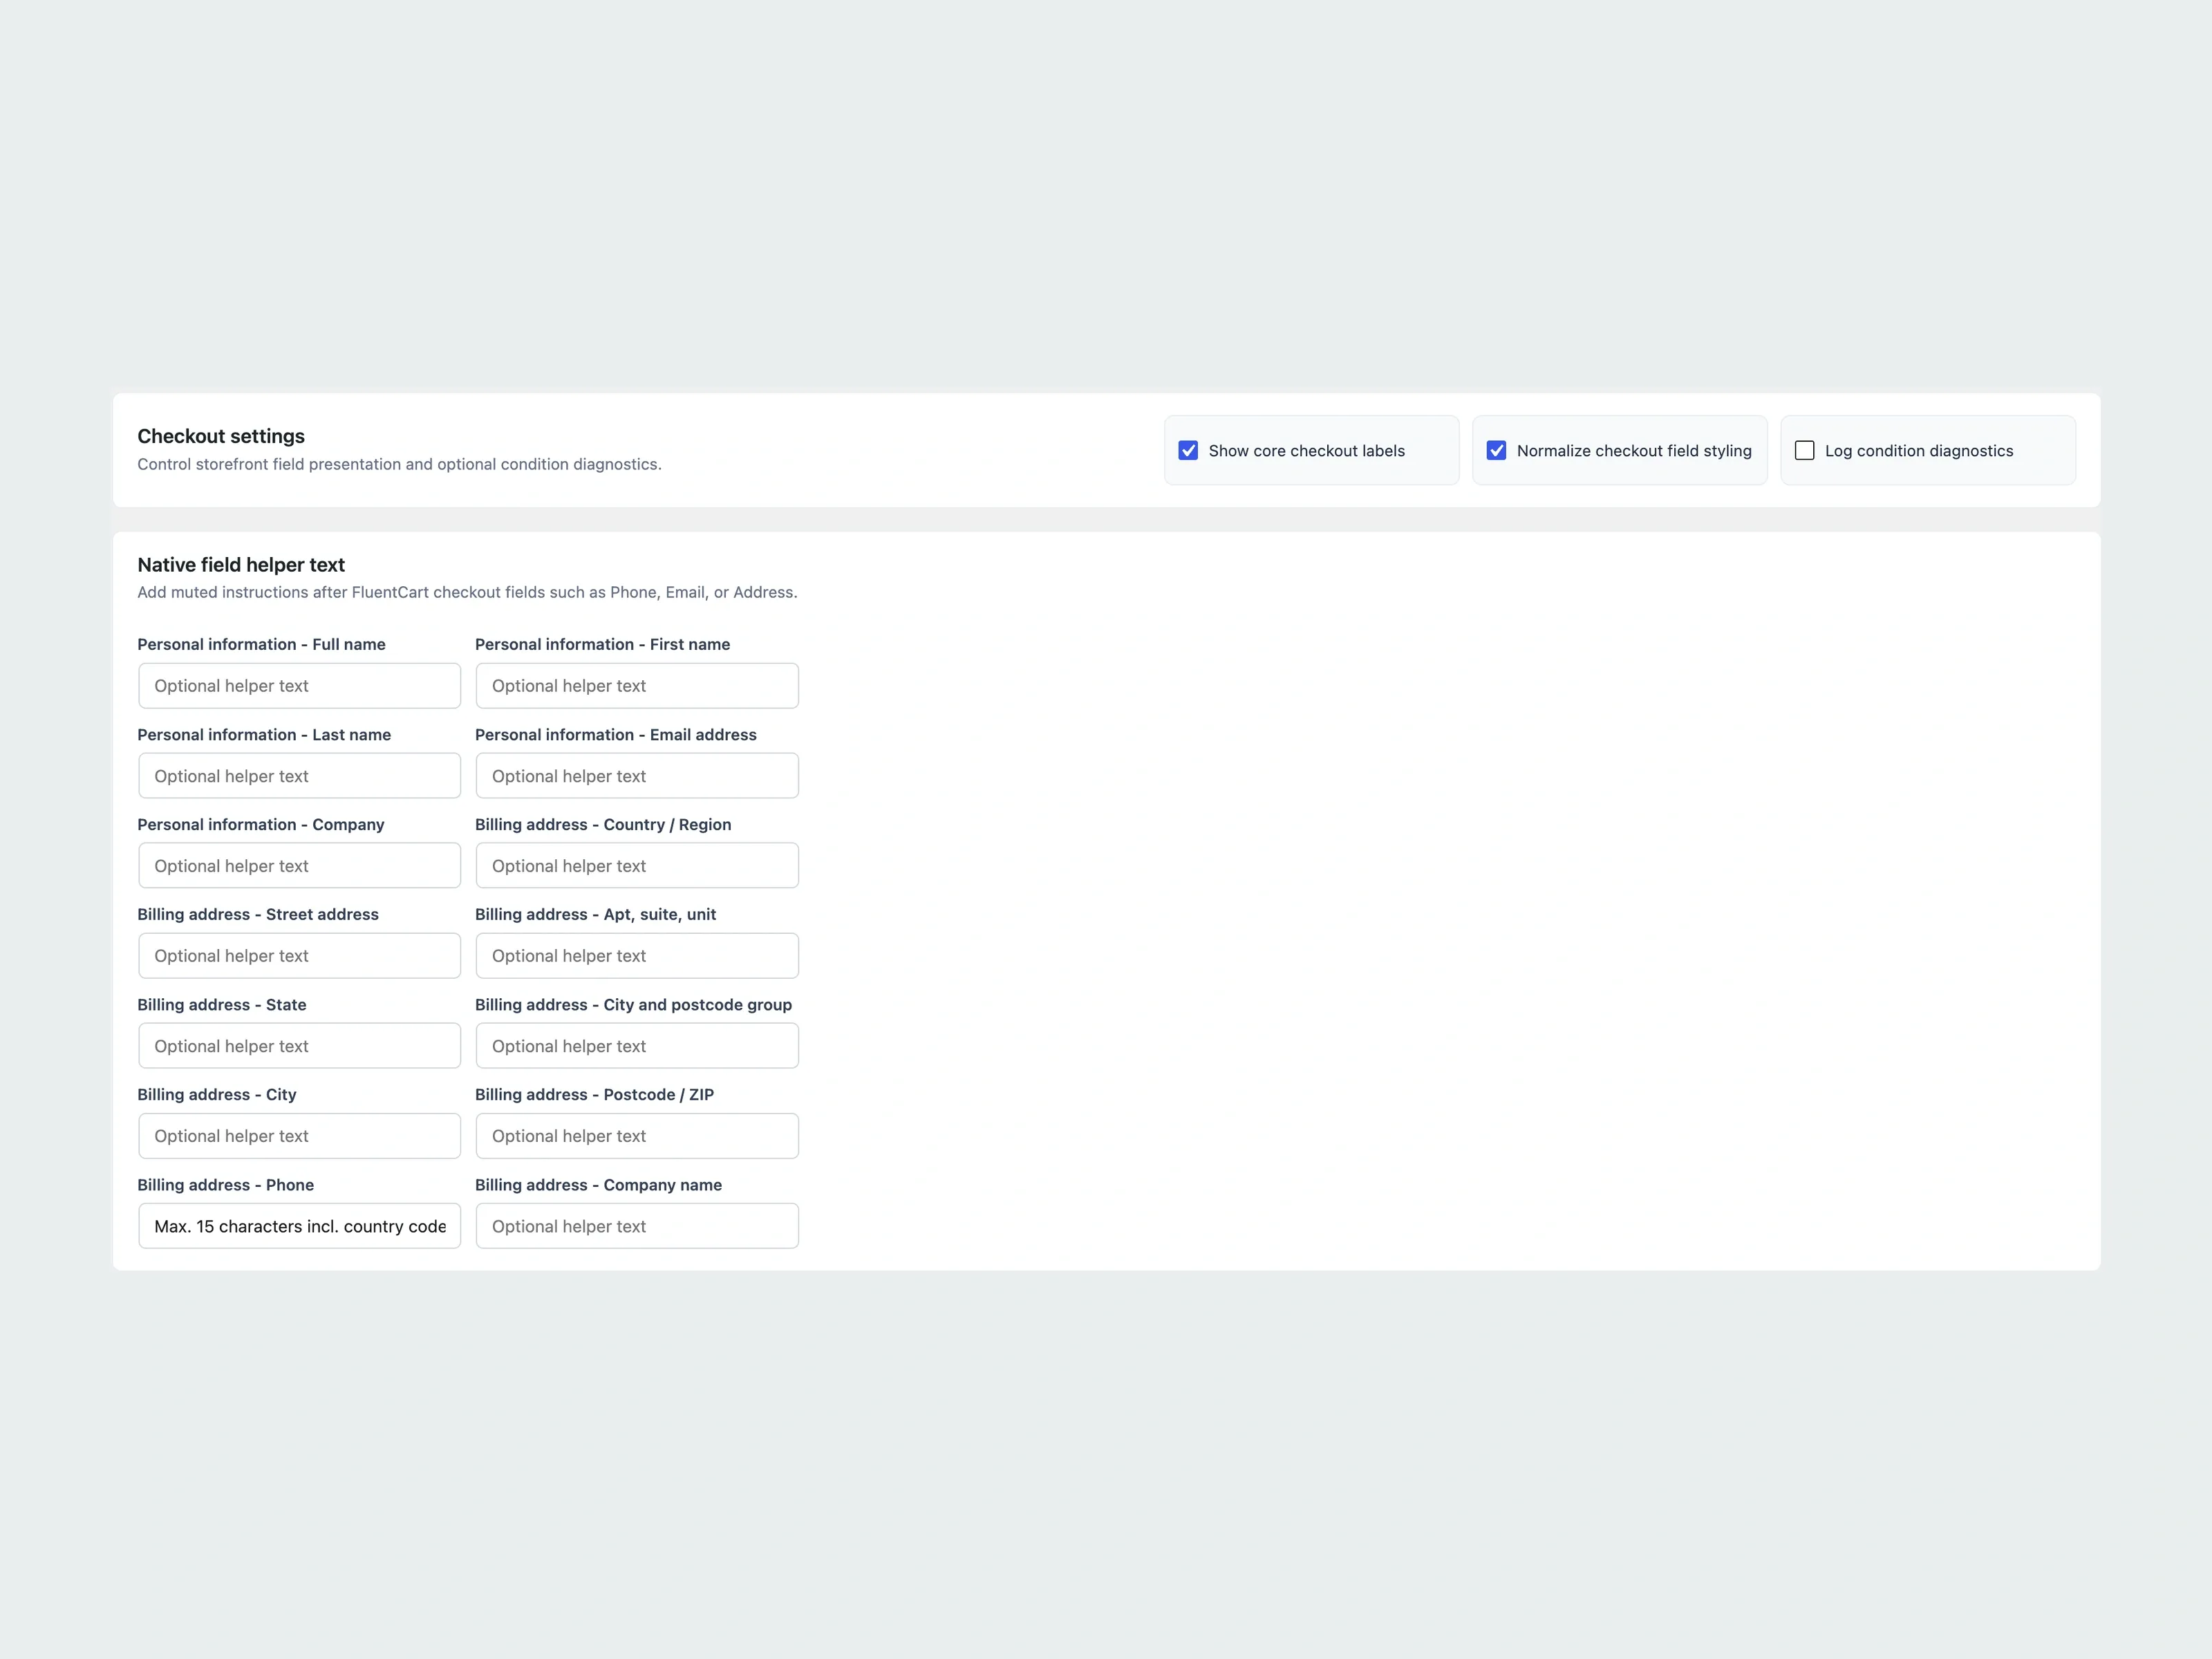The image size is (2212, 1659).
Task: Click the Show core checkout labels text
Action: coord(1306,451)
